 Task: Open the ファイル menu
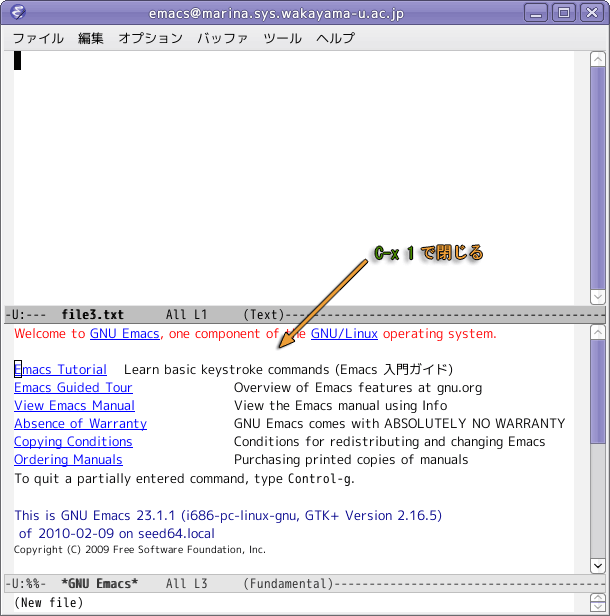pos(38,38)
